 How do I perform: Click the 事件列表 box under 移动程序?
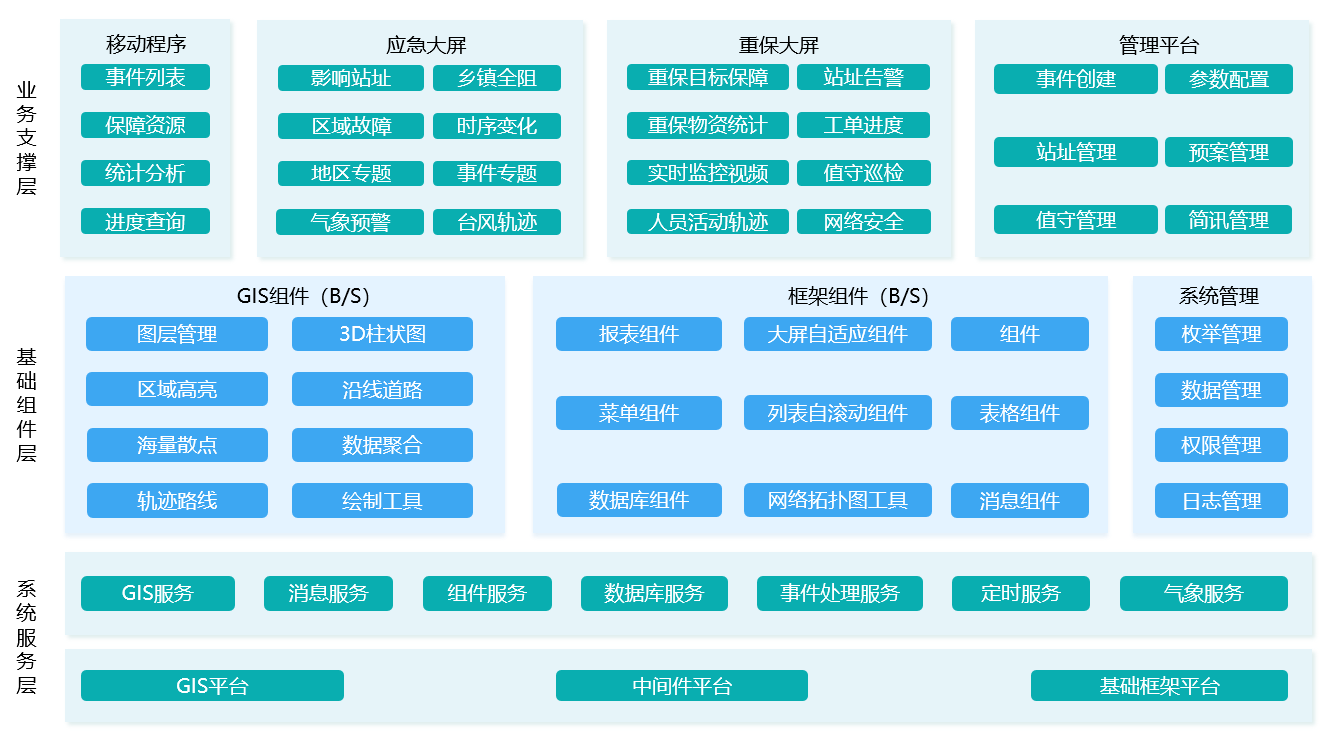(x=145, y=77)
